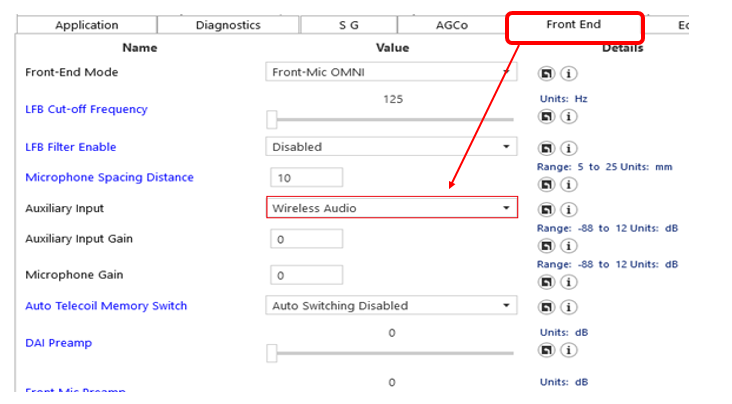View info for Microphone Gain

[568, 281]
